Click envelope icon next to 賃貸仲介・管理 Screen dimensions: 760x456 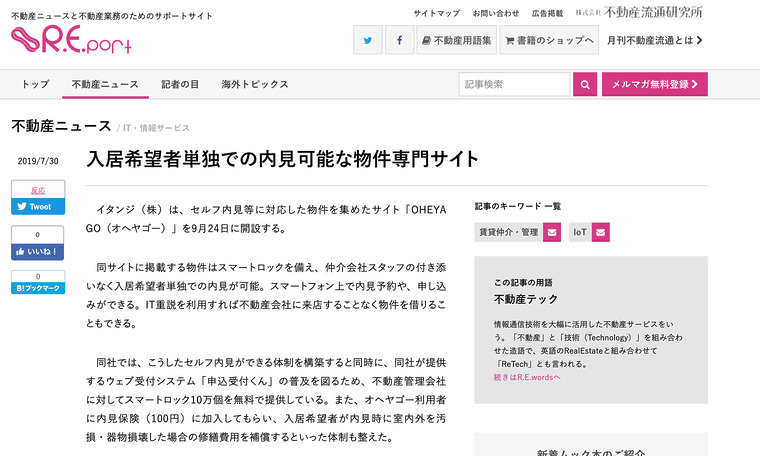click(552, 233)
